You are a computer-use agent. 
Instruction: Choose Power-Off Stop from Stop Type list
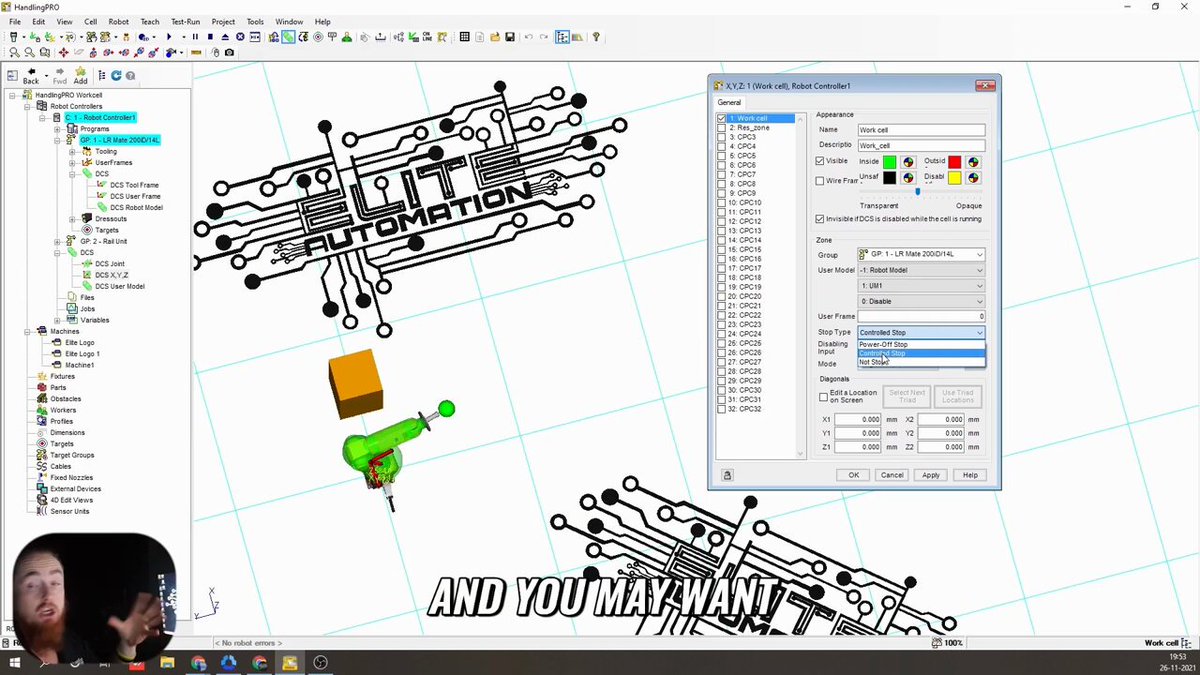coord(921,344)
